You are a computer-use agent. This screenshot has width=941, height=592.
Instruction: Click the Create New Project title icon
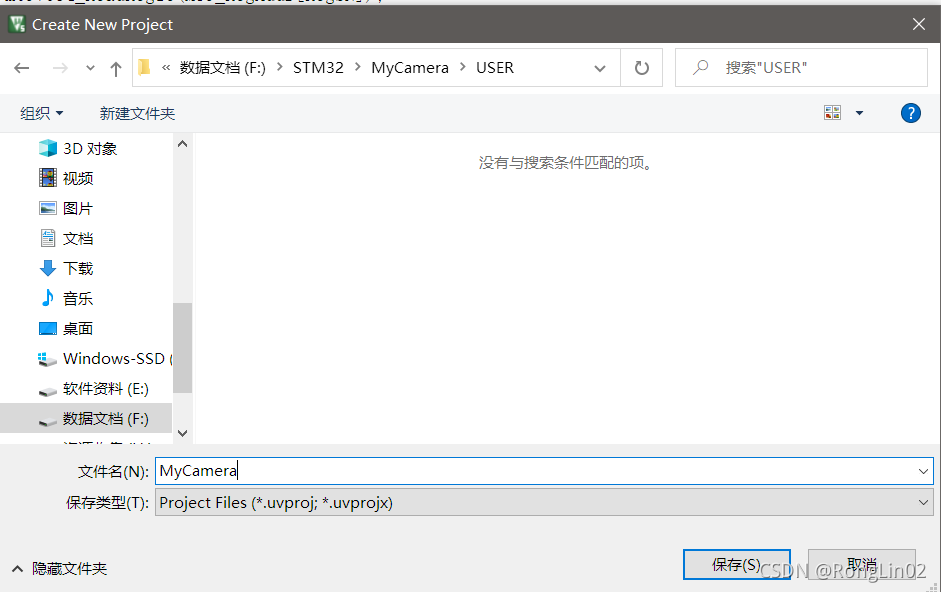(17, 24)
